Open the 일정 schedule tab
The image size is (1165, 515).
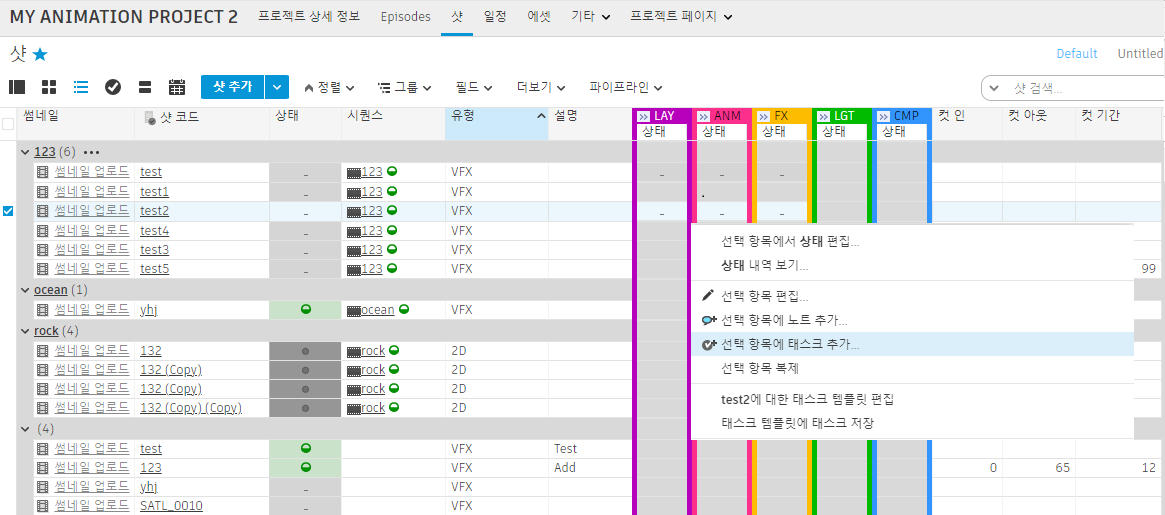495,16
